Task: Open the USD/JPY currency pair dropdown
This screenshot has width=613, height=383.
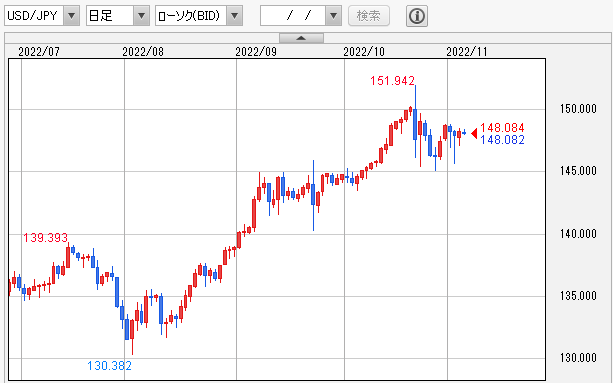Action: [x=72, y=16]
